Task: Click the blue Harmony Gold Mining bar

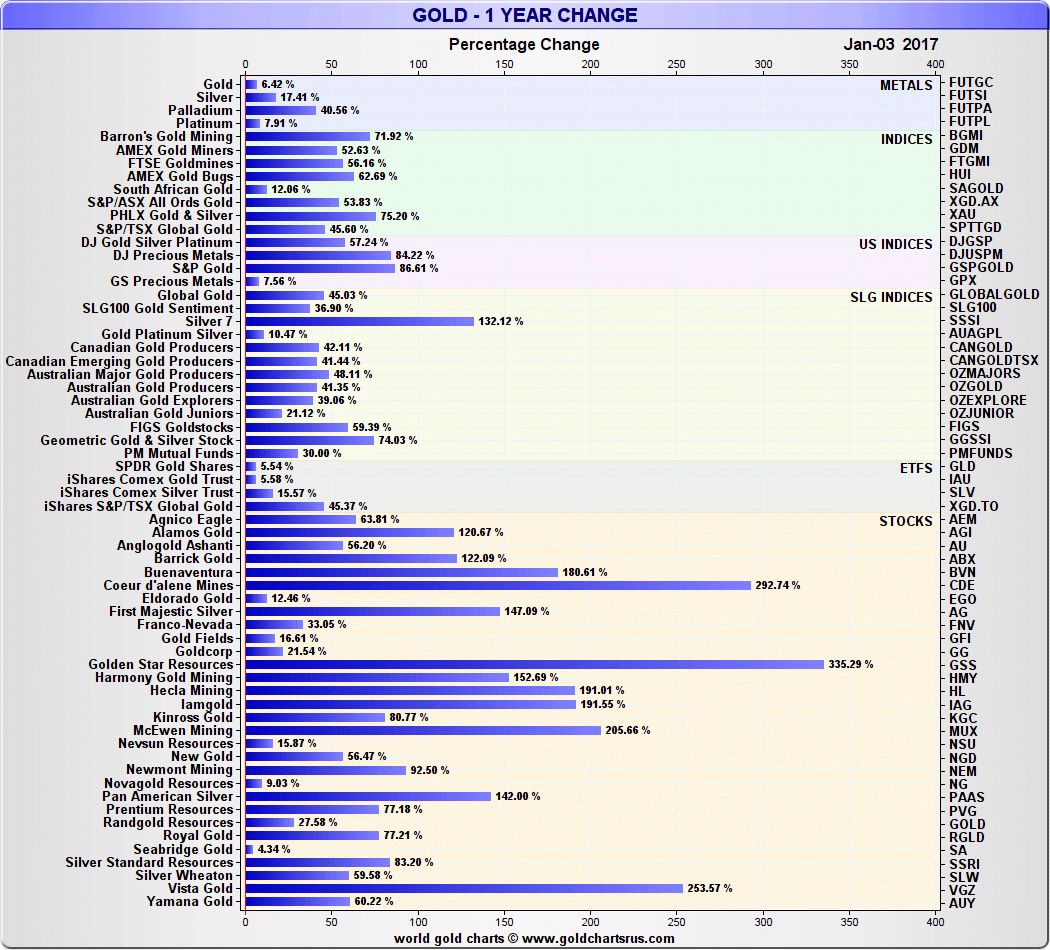Action: point(377,678)
